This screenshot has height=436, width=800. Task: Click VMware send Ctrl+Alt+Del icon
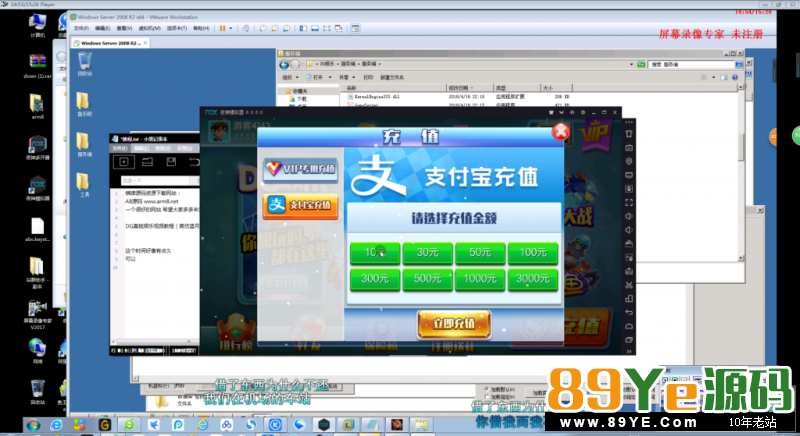(246, 29)
